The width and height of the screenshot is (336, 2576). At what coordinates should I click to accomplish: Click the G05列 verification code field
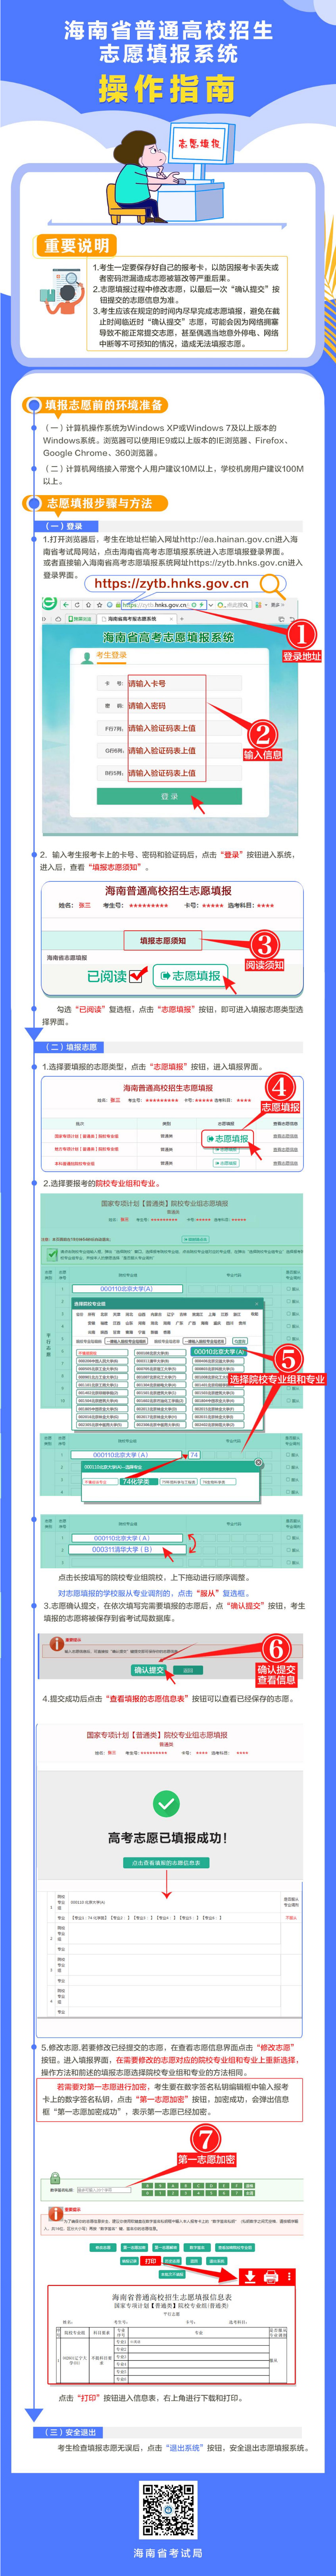(170, 750)
